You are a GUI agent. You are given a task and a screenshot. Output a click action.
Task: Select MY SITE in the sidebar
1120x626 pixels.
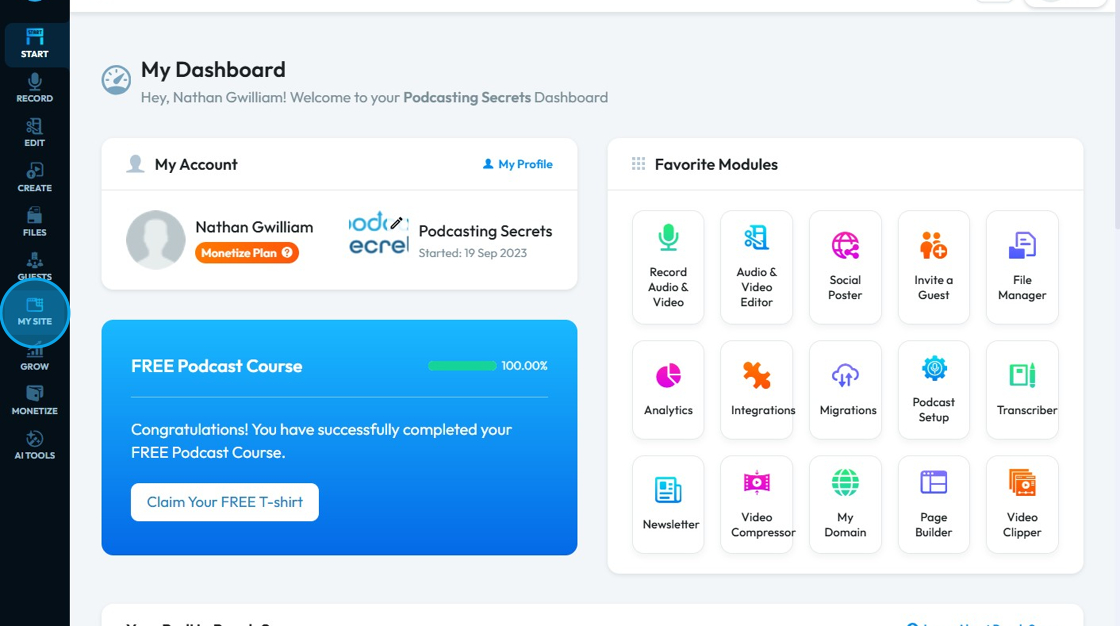(x=35, y=312)
